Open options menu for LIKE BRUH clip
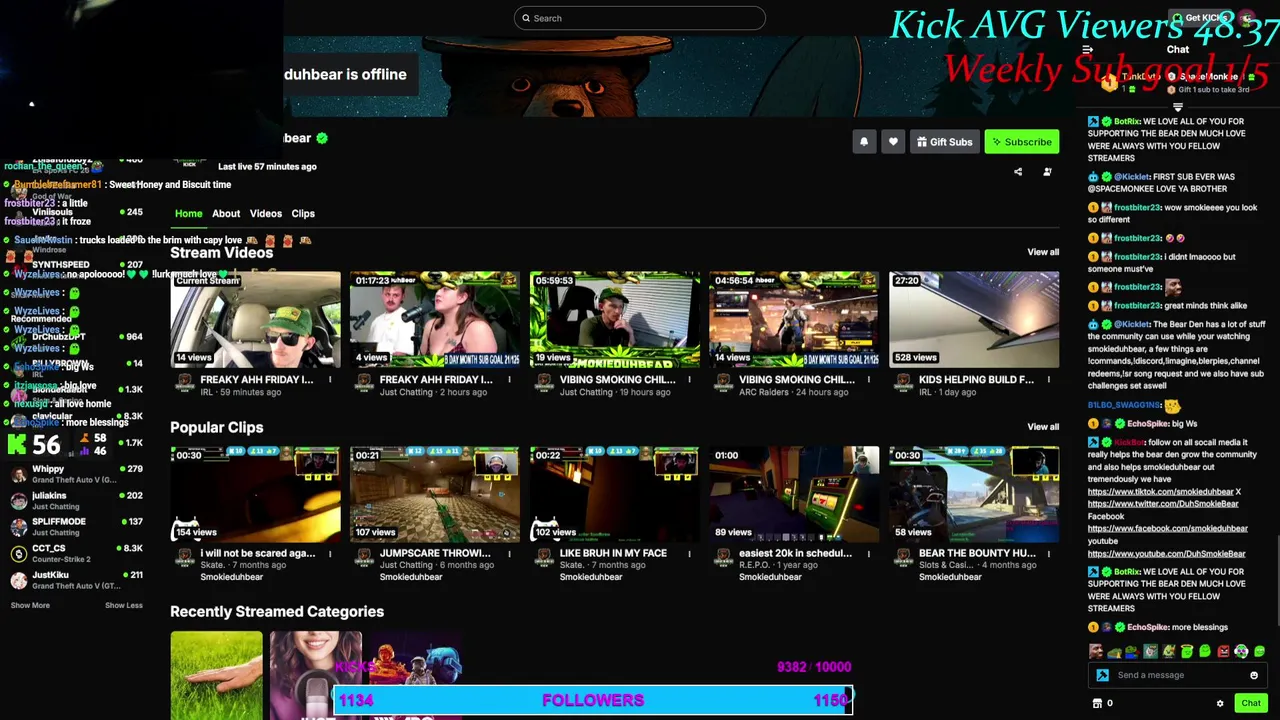1280x720 pixels. click(689, 553)
